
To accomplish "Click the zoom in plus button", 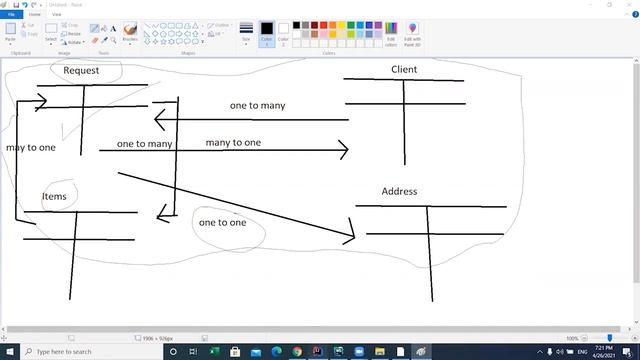I will (635, 338).
